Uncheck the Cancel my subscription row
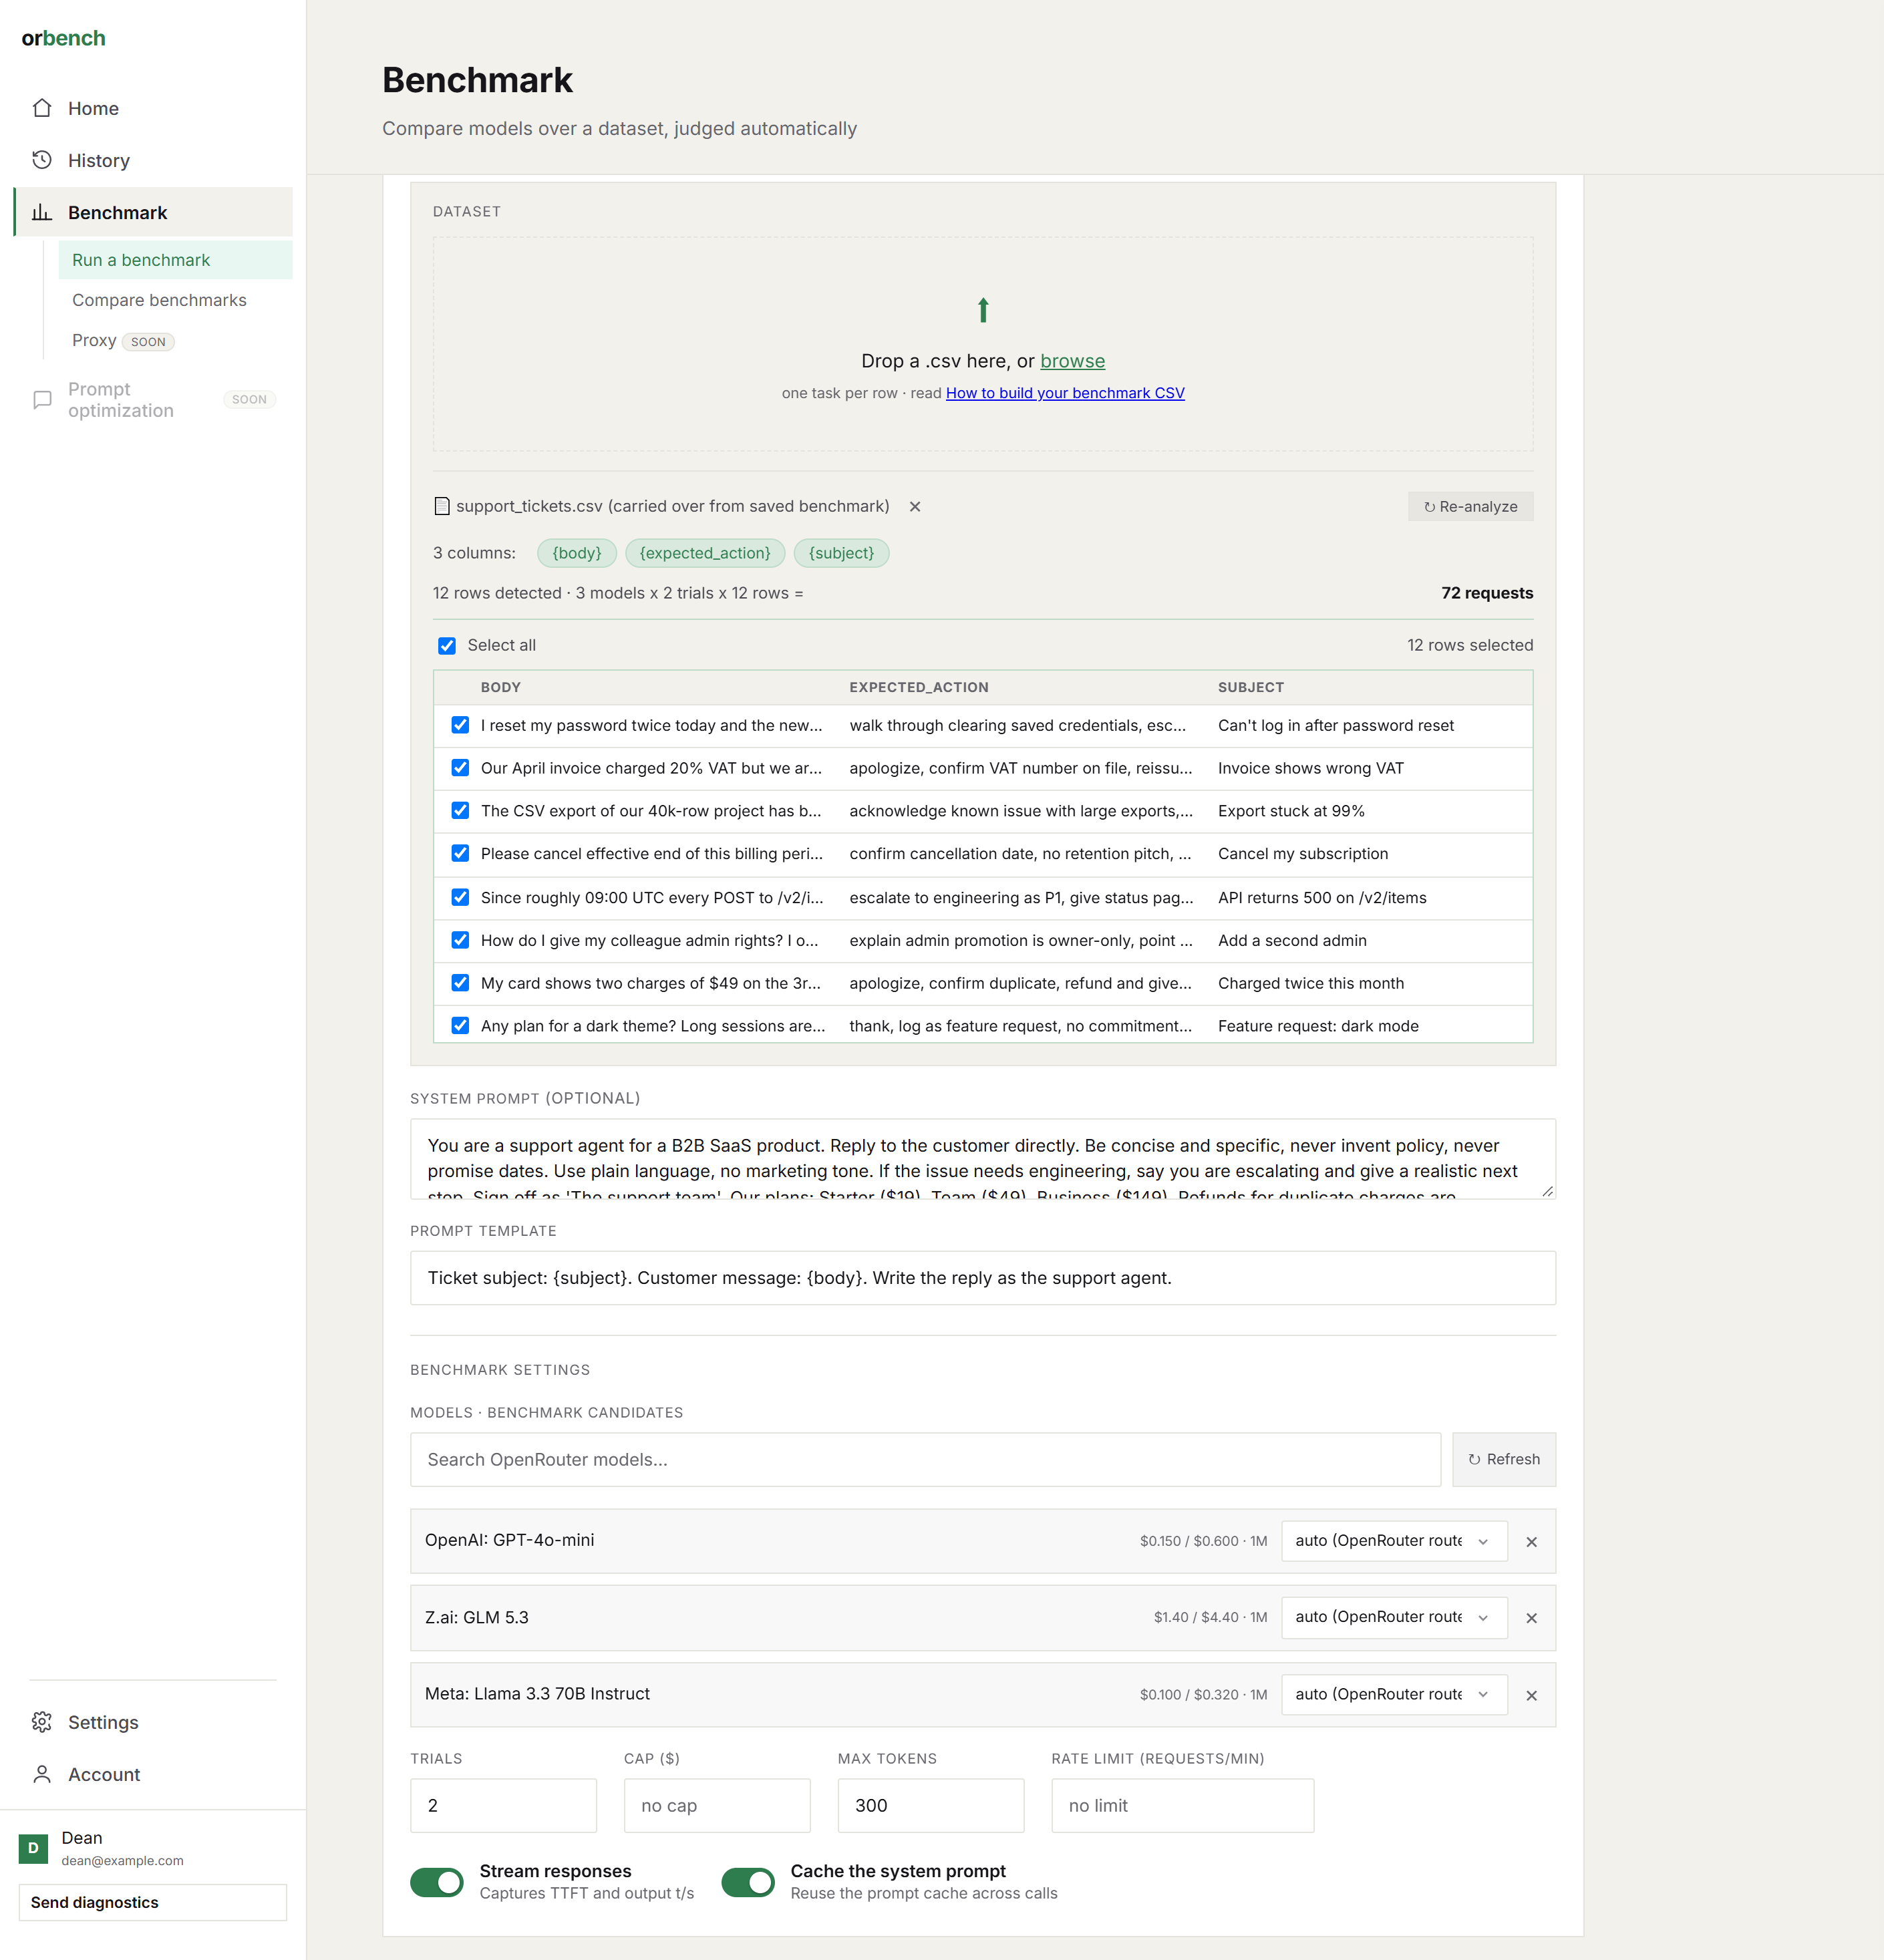 coord(460,853)
